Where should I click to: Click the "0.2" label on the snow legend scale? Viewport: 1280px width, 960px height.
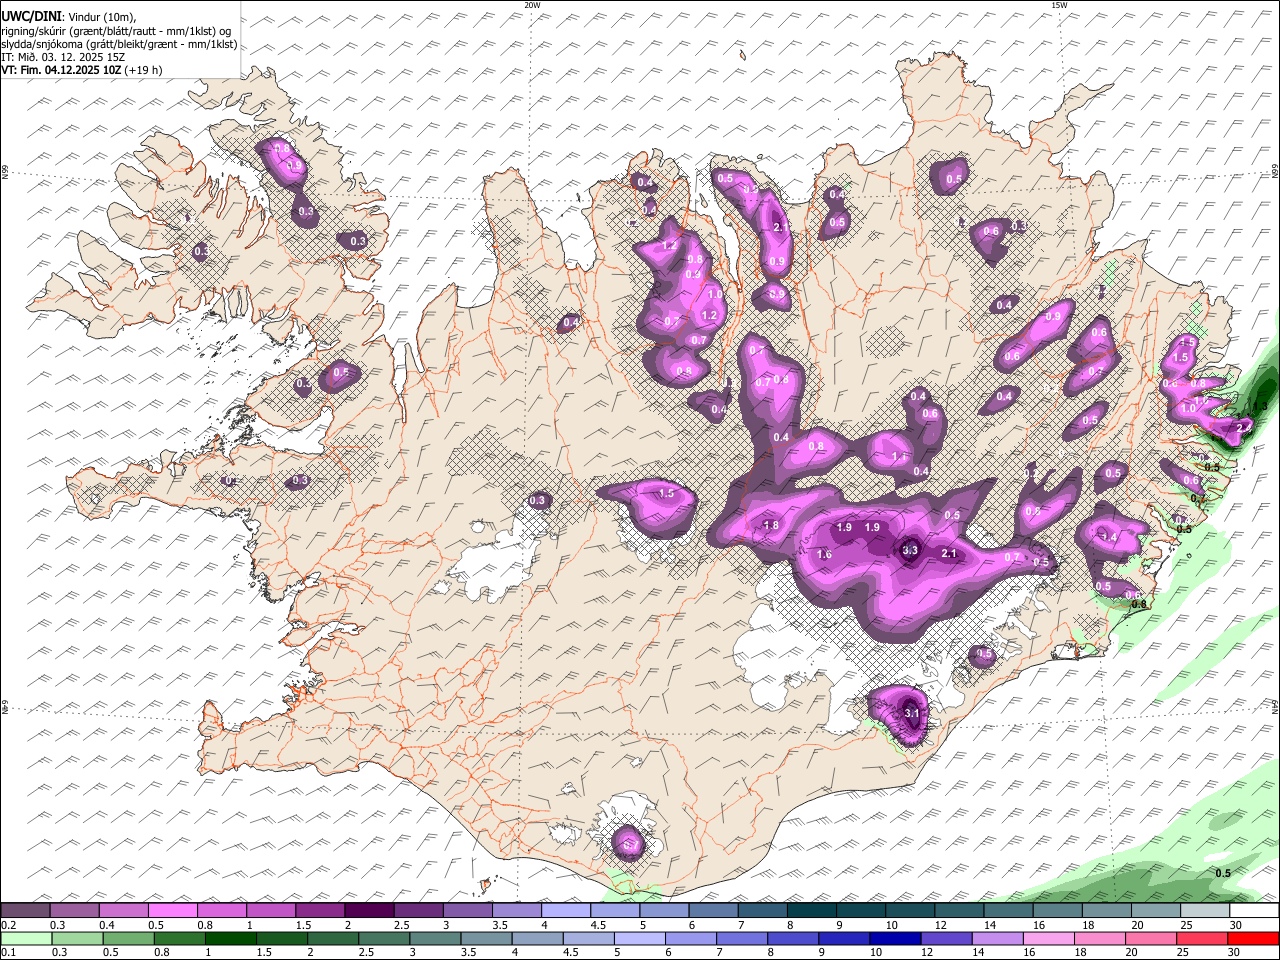pyautogui.click(x=7, y=925)
